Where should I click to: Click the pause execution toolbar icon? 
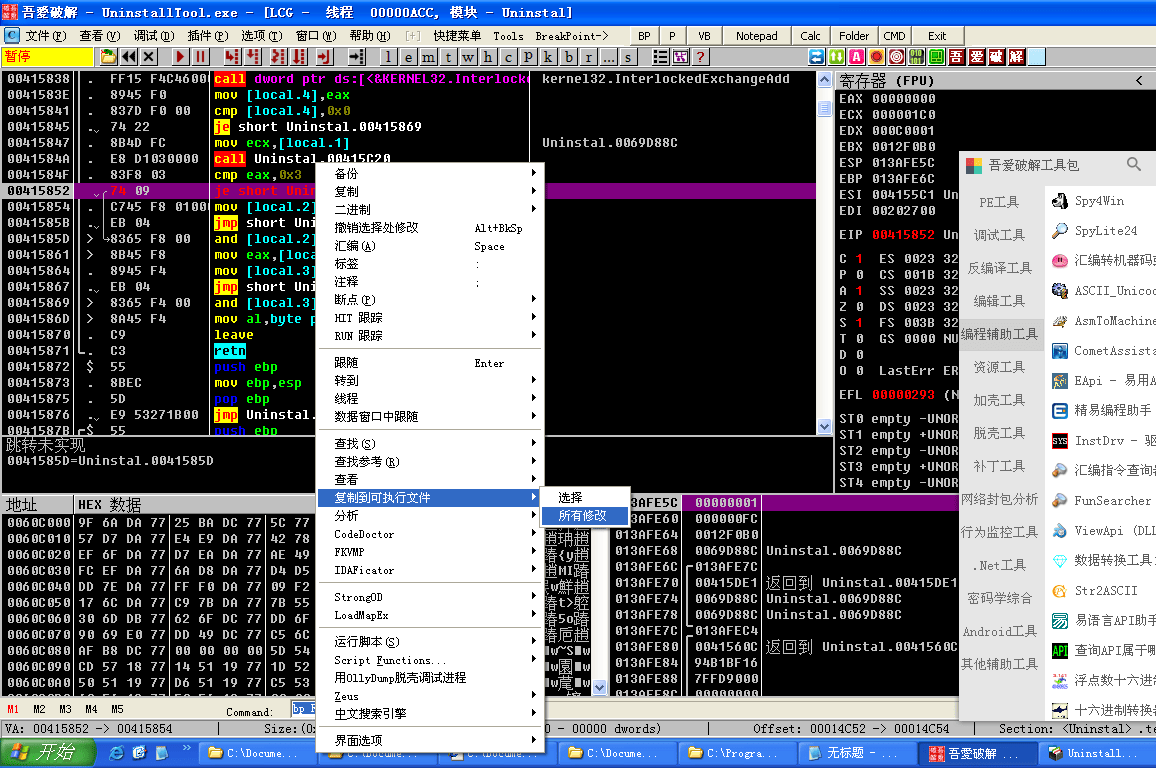pyautogui.click(x=201, y=57)
